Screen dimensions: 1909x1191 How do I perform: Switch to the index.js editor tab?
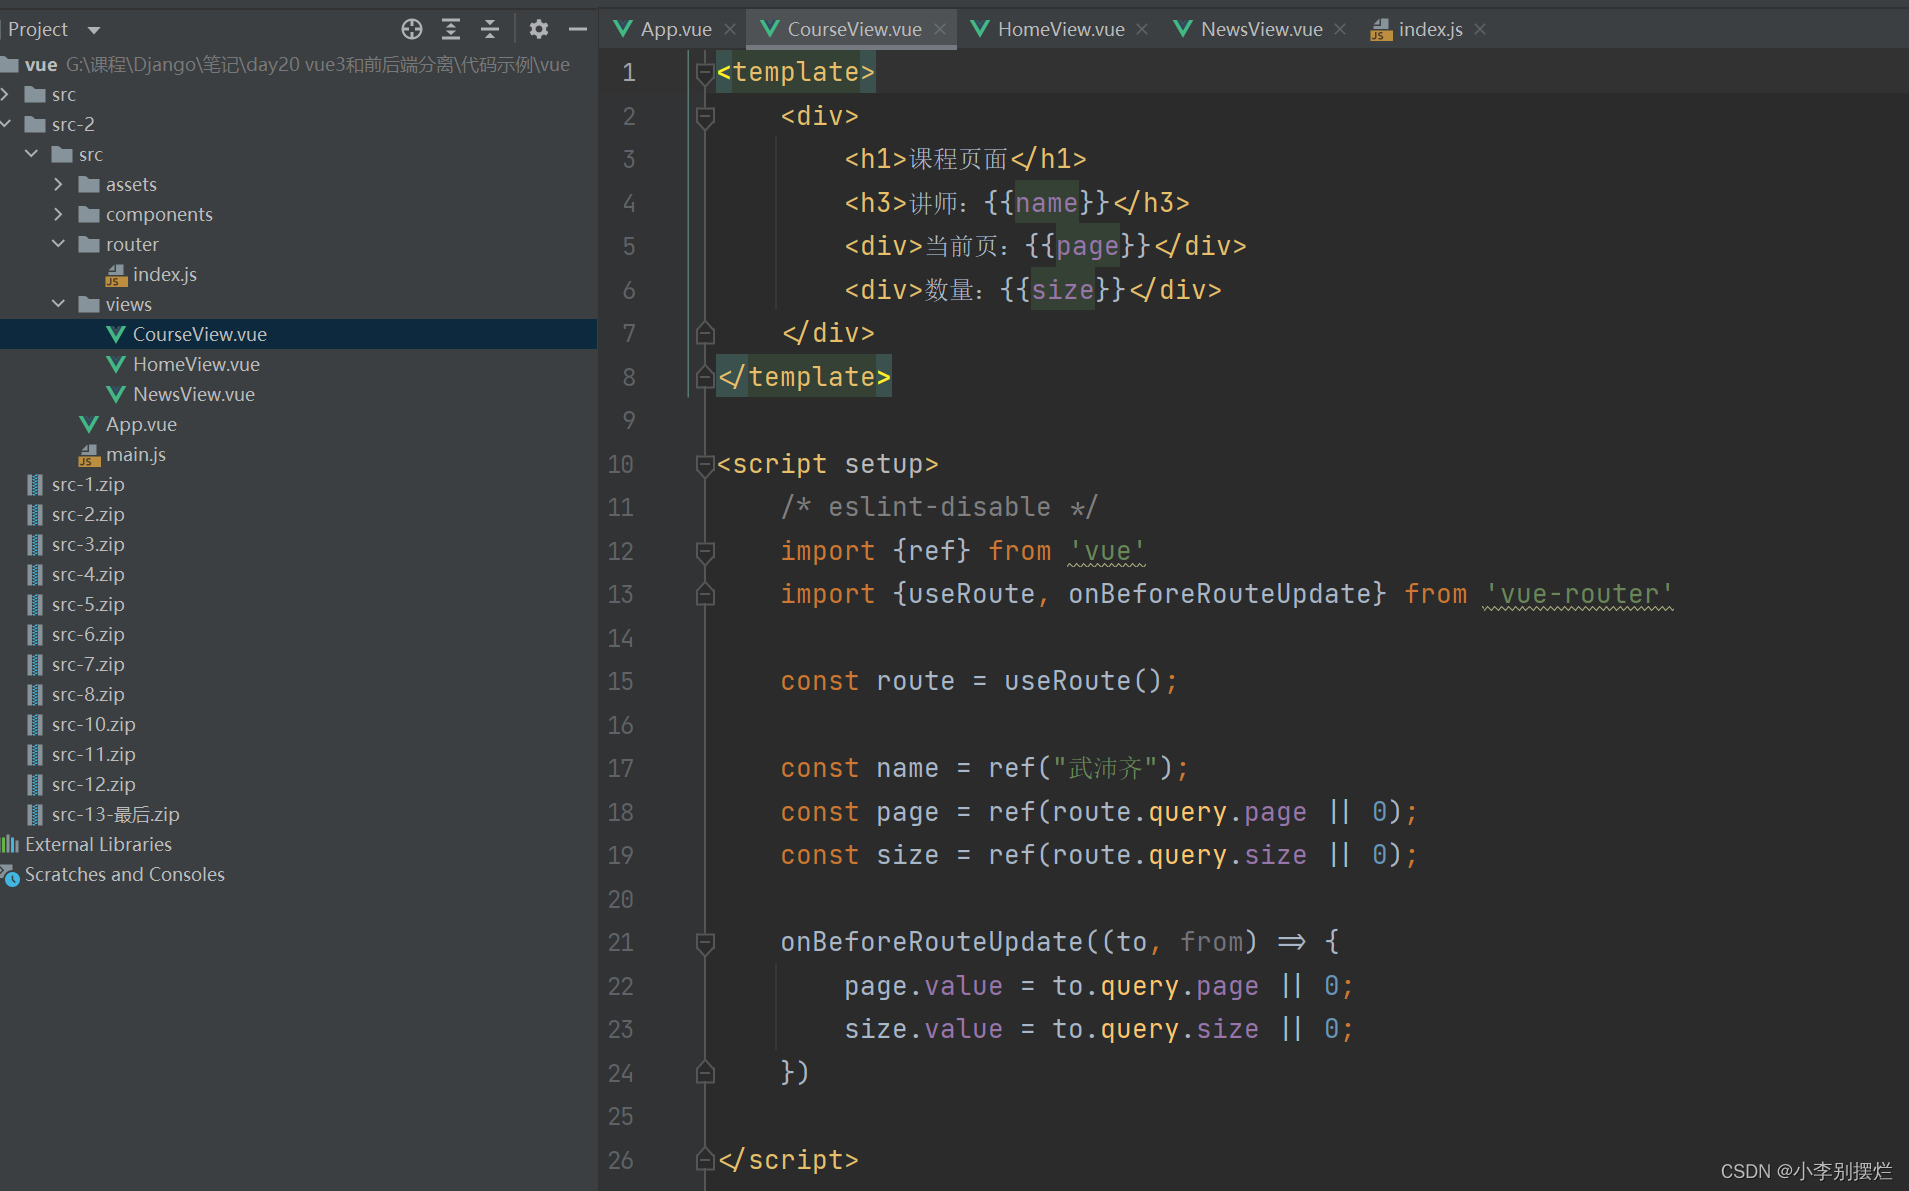pyautogui.click(x=1430, y=29)
